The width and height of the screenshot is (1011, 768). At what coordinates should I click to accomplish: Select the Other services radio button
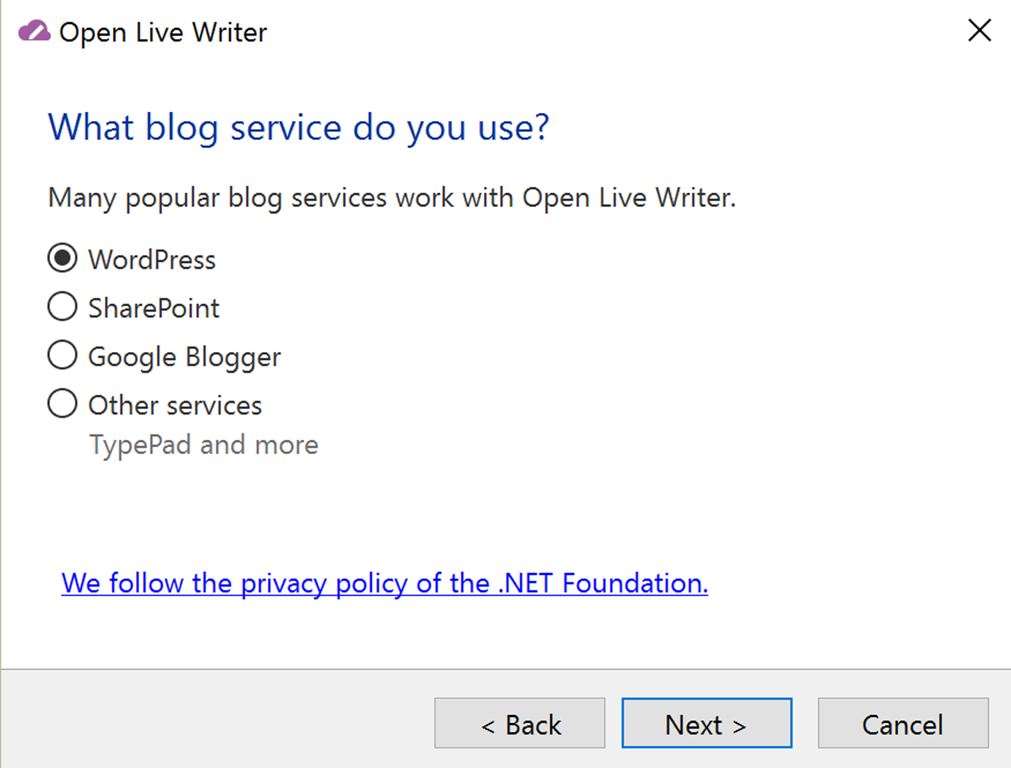[62, 404]
